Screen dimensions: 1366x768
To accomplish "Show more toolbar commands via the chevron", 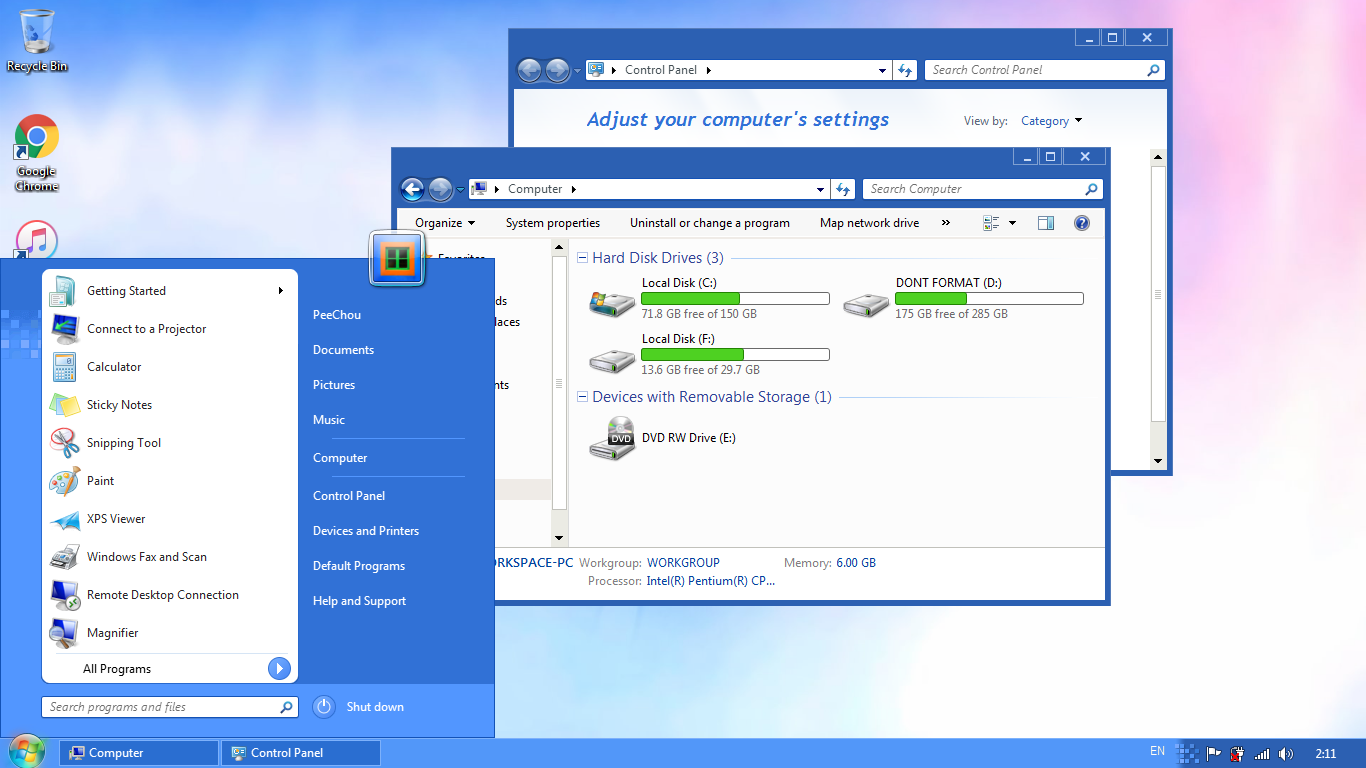I will pyautogui.click(x=946, y=223).
